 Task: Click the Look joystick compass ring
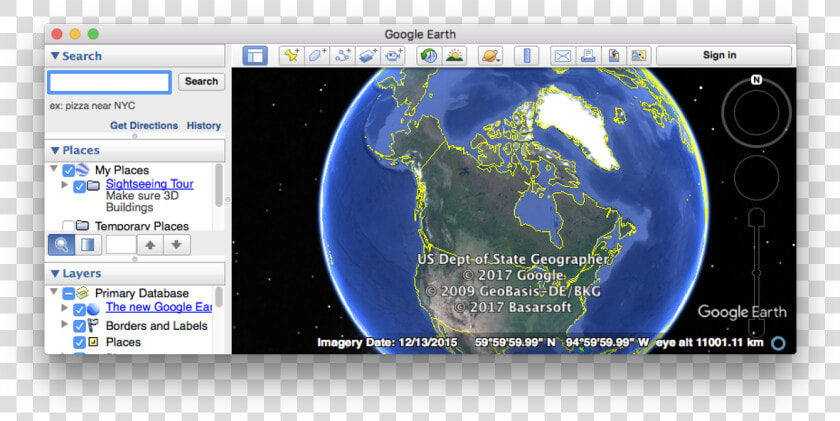[x=756, y=112]
